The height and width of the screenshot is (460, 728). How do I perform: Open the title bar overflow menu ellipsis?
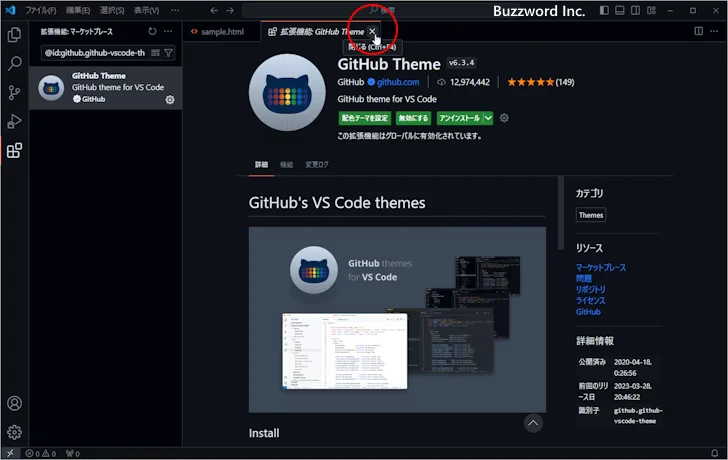pos(175,10)
